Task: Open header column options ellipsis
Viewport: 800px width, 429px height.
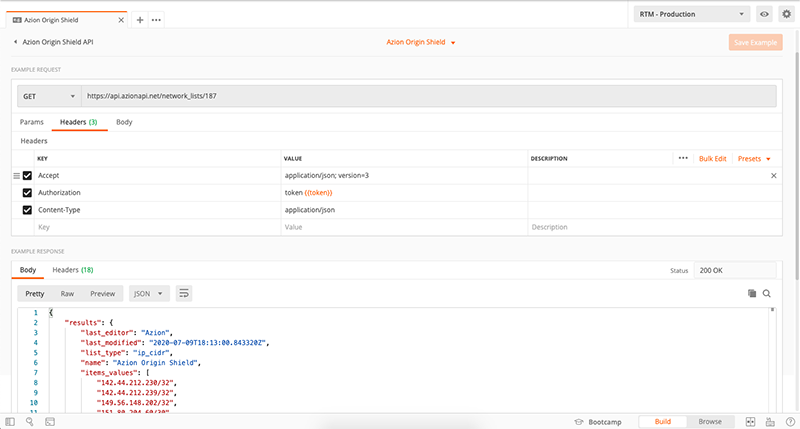Action: (x=683, y=158)
